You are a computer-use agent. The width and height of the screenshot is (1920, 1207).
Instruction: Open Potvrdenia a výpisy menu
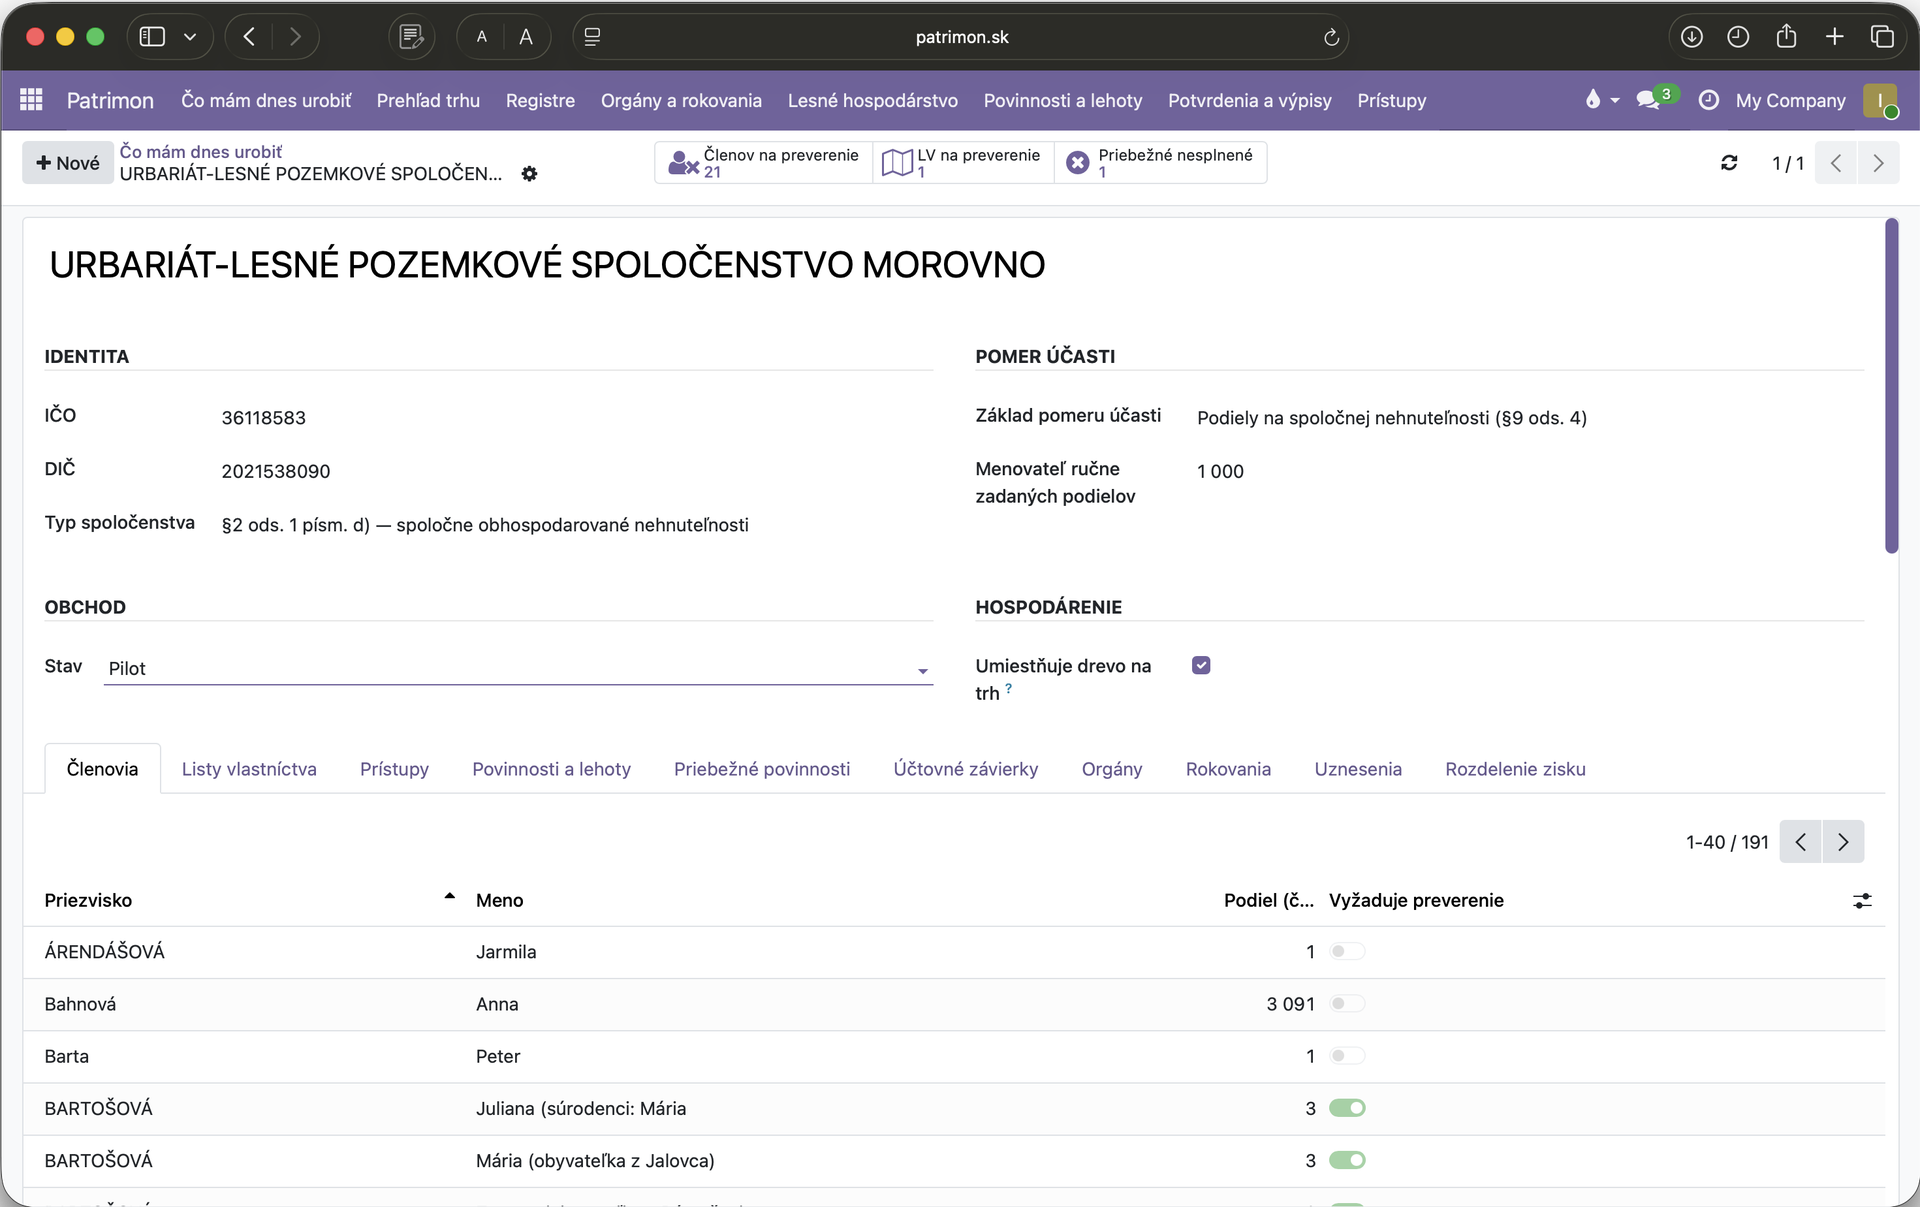1249,100
